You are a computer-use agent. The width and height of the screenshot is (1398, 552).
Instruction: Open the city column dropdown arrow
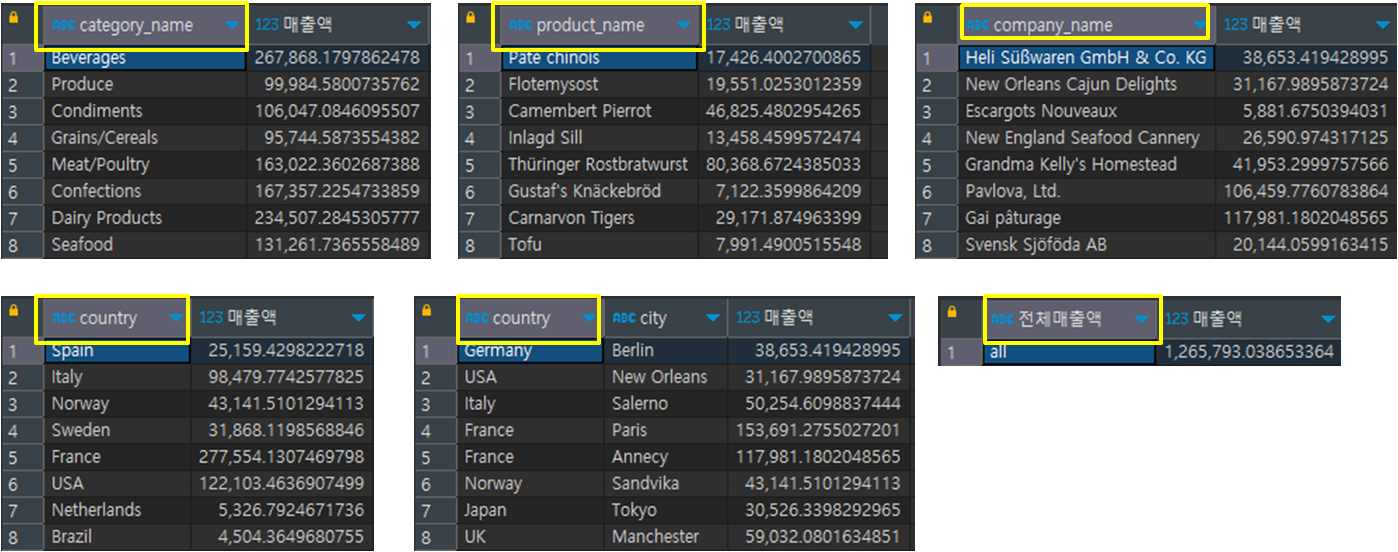pyautogui.click(x=713, y=319)
